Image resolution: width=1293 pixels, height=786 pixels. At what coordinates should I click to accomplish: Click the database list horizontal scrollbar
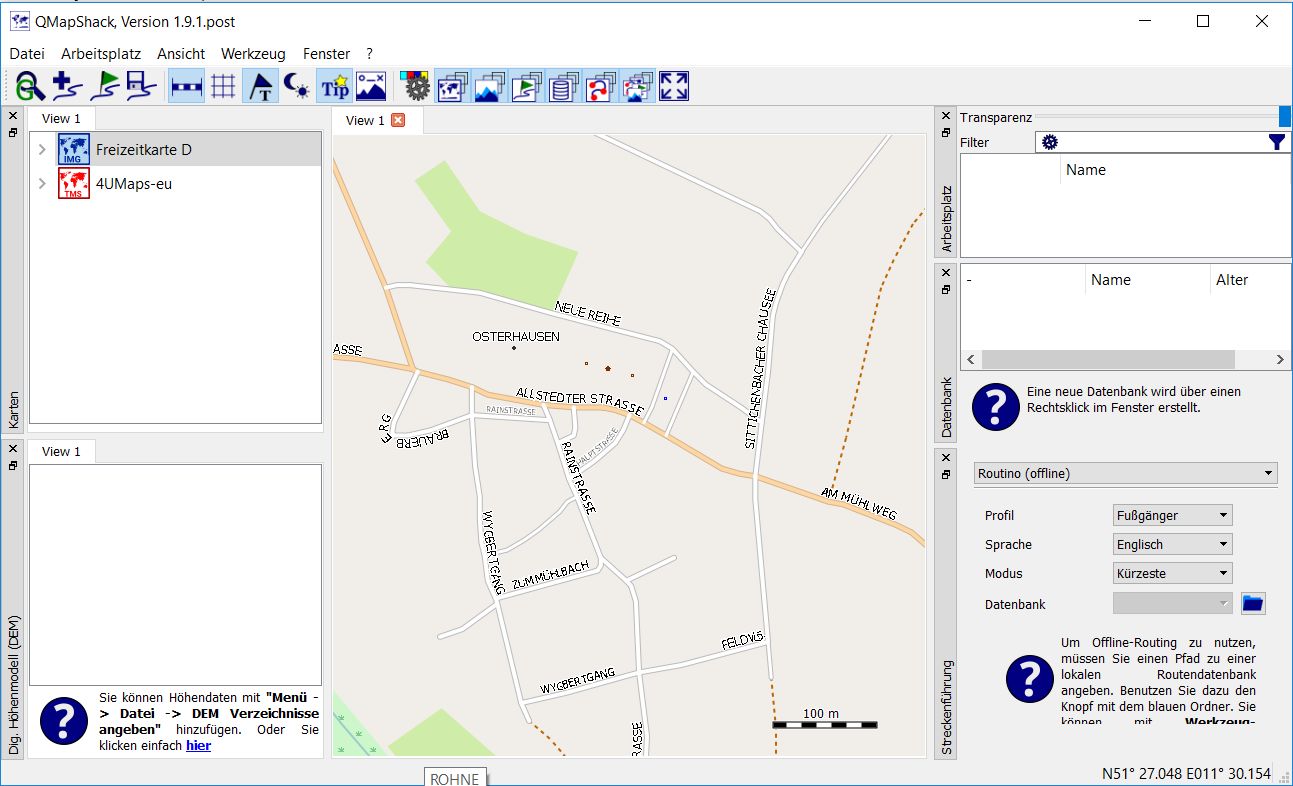1108,360
